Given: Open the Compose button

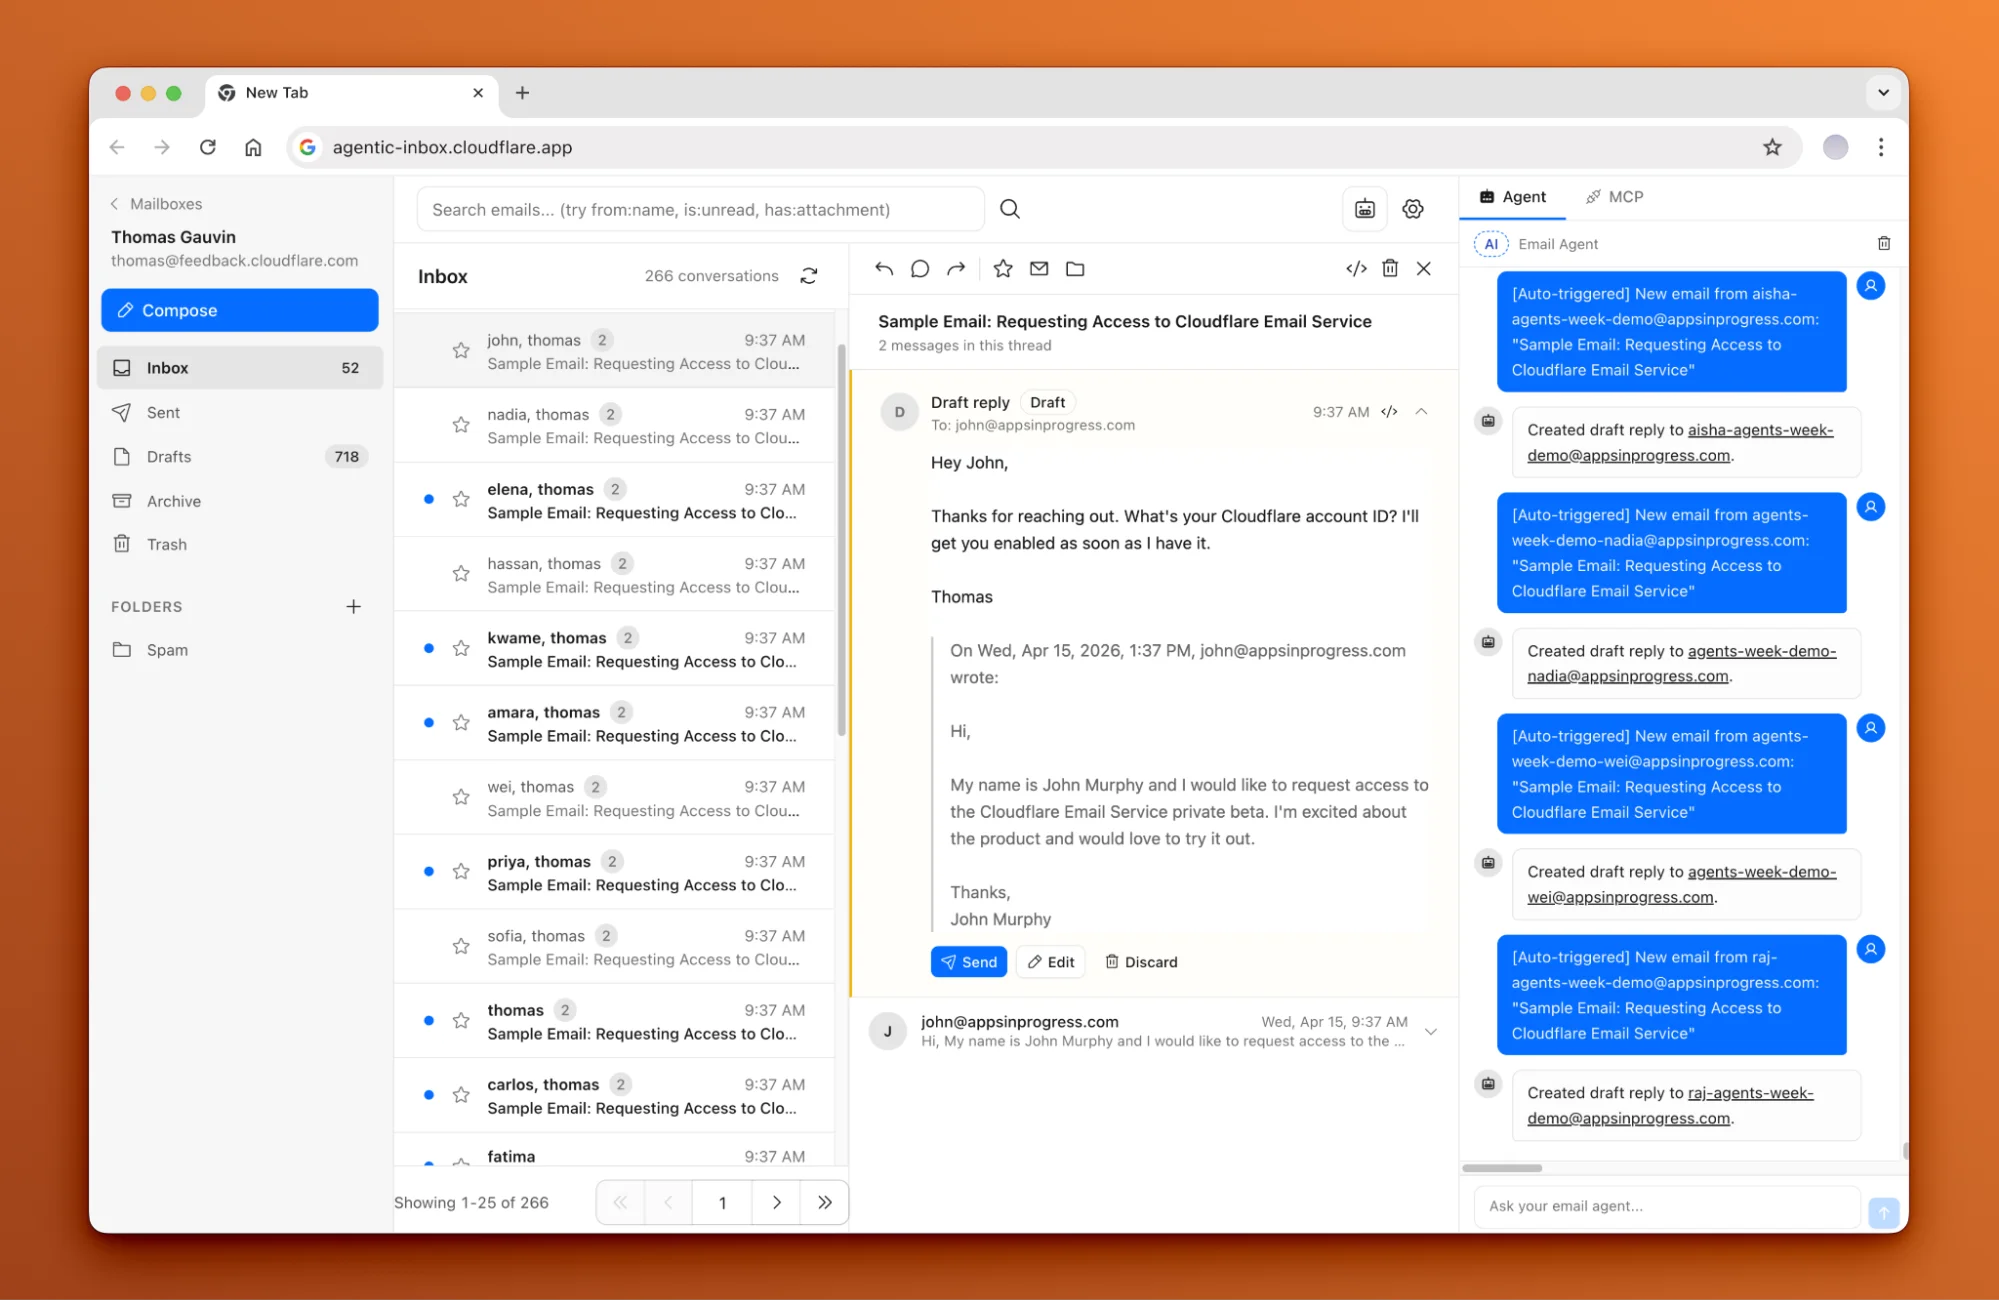Looking at the screenshot, I should pos(239,310).
